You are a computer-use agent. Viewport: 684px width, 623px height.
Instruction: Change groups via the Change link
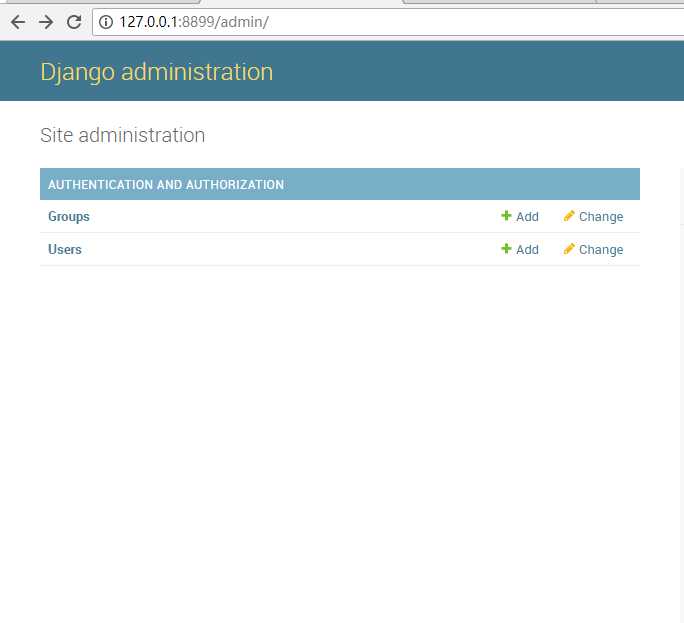[x=601, y=217]
